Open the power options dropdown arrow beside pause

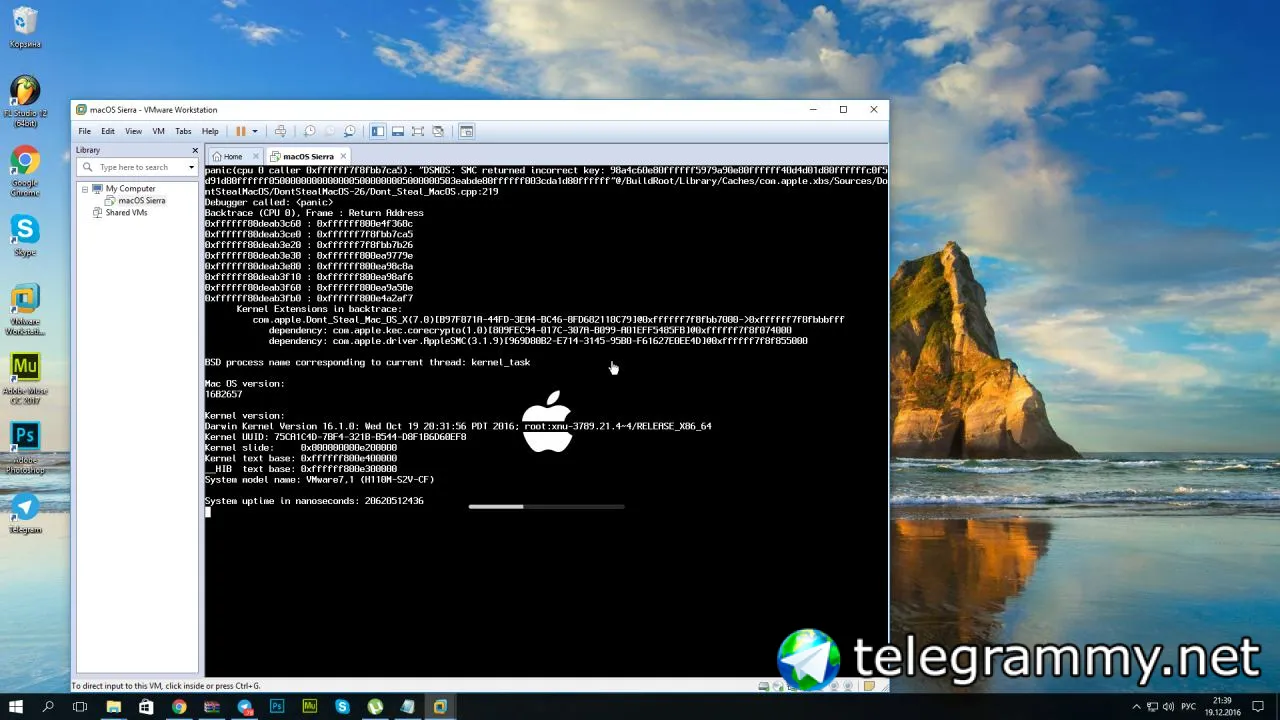[255, 131]
